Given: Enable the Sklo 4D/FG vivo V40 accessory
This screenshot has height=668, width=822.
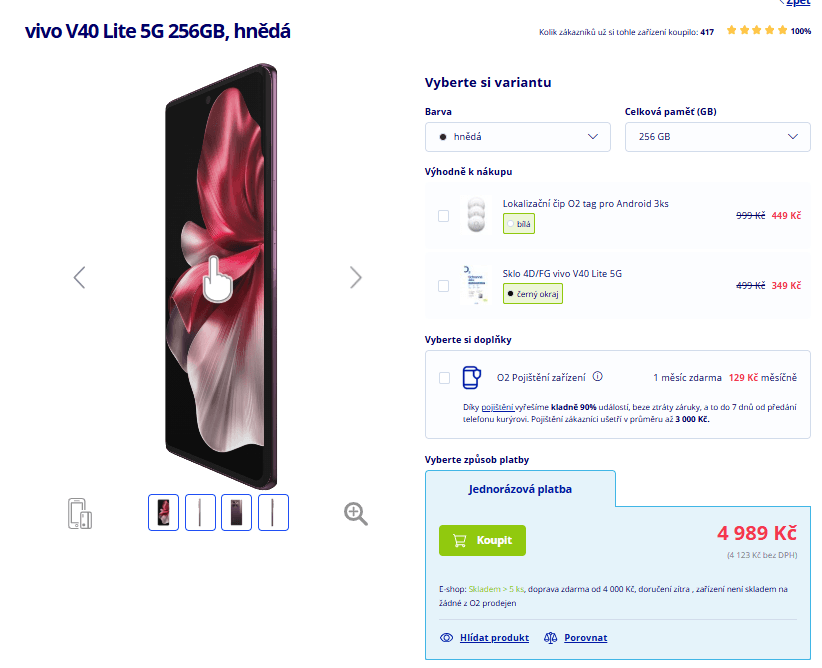Looking at the screenshot, I should click(443, 286).
